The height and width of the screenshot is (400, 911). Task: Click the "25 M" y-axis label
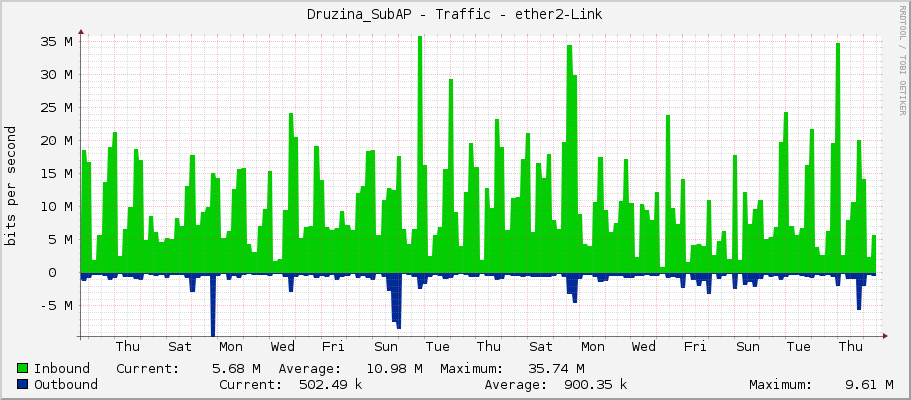56,108
